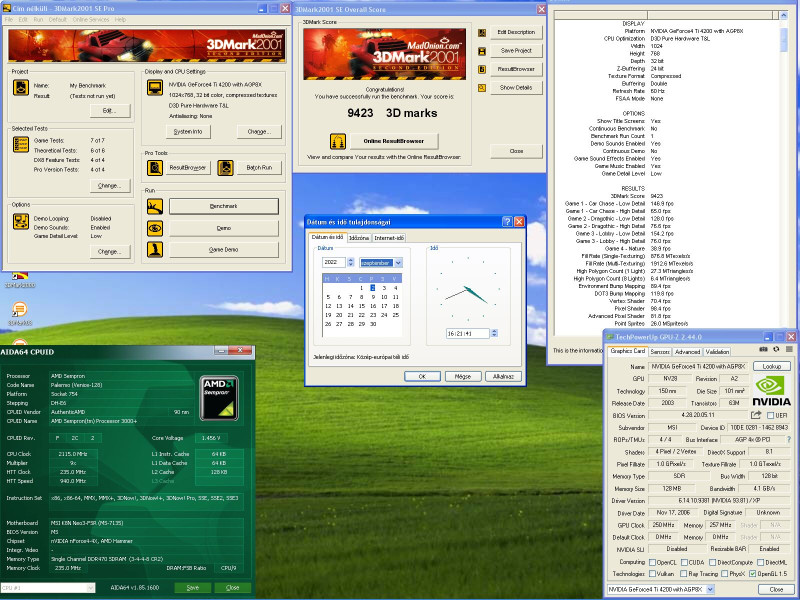
Task: Toggle the OpenGL 1.5 checkbox
Action: coord(754,574)
